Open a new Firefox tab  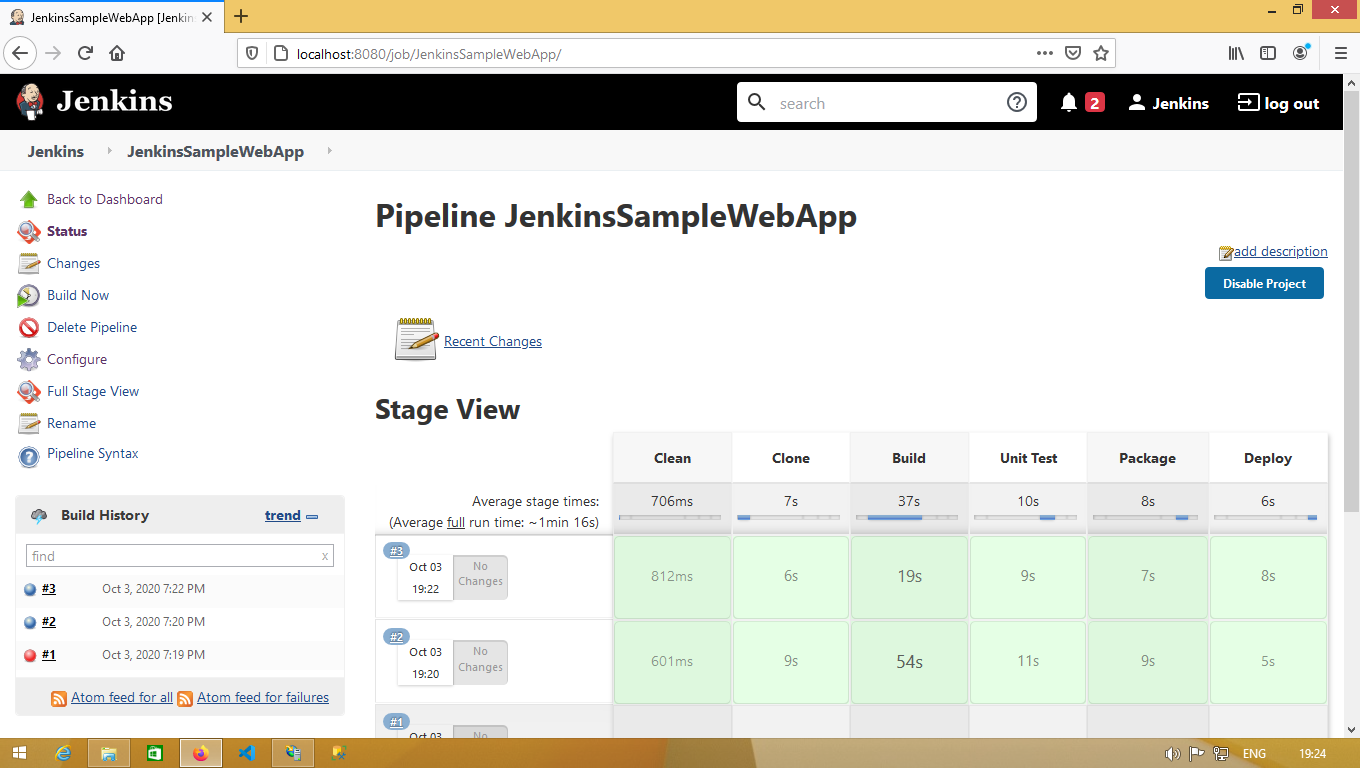coord(241,15)
